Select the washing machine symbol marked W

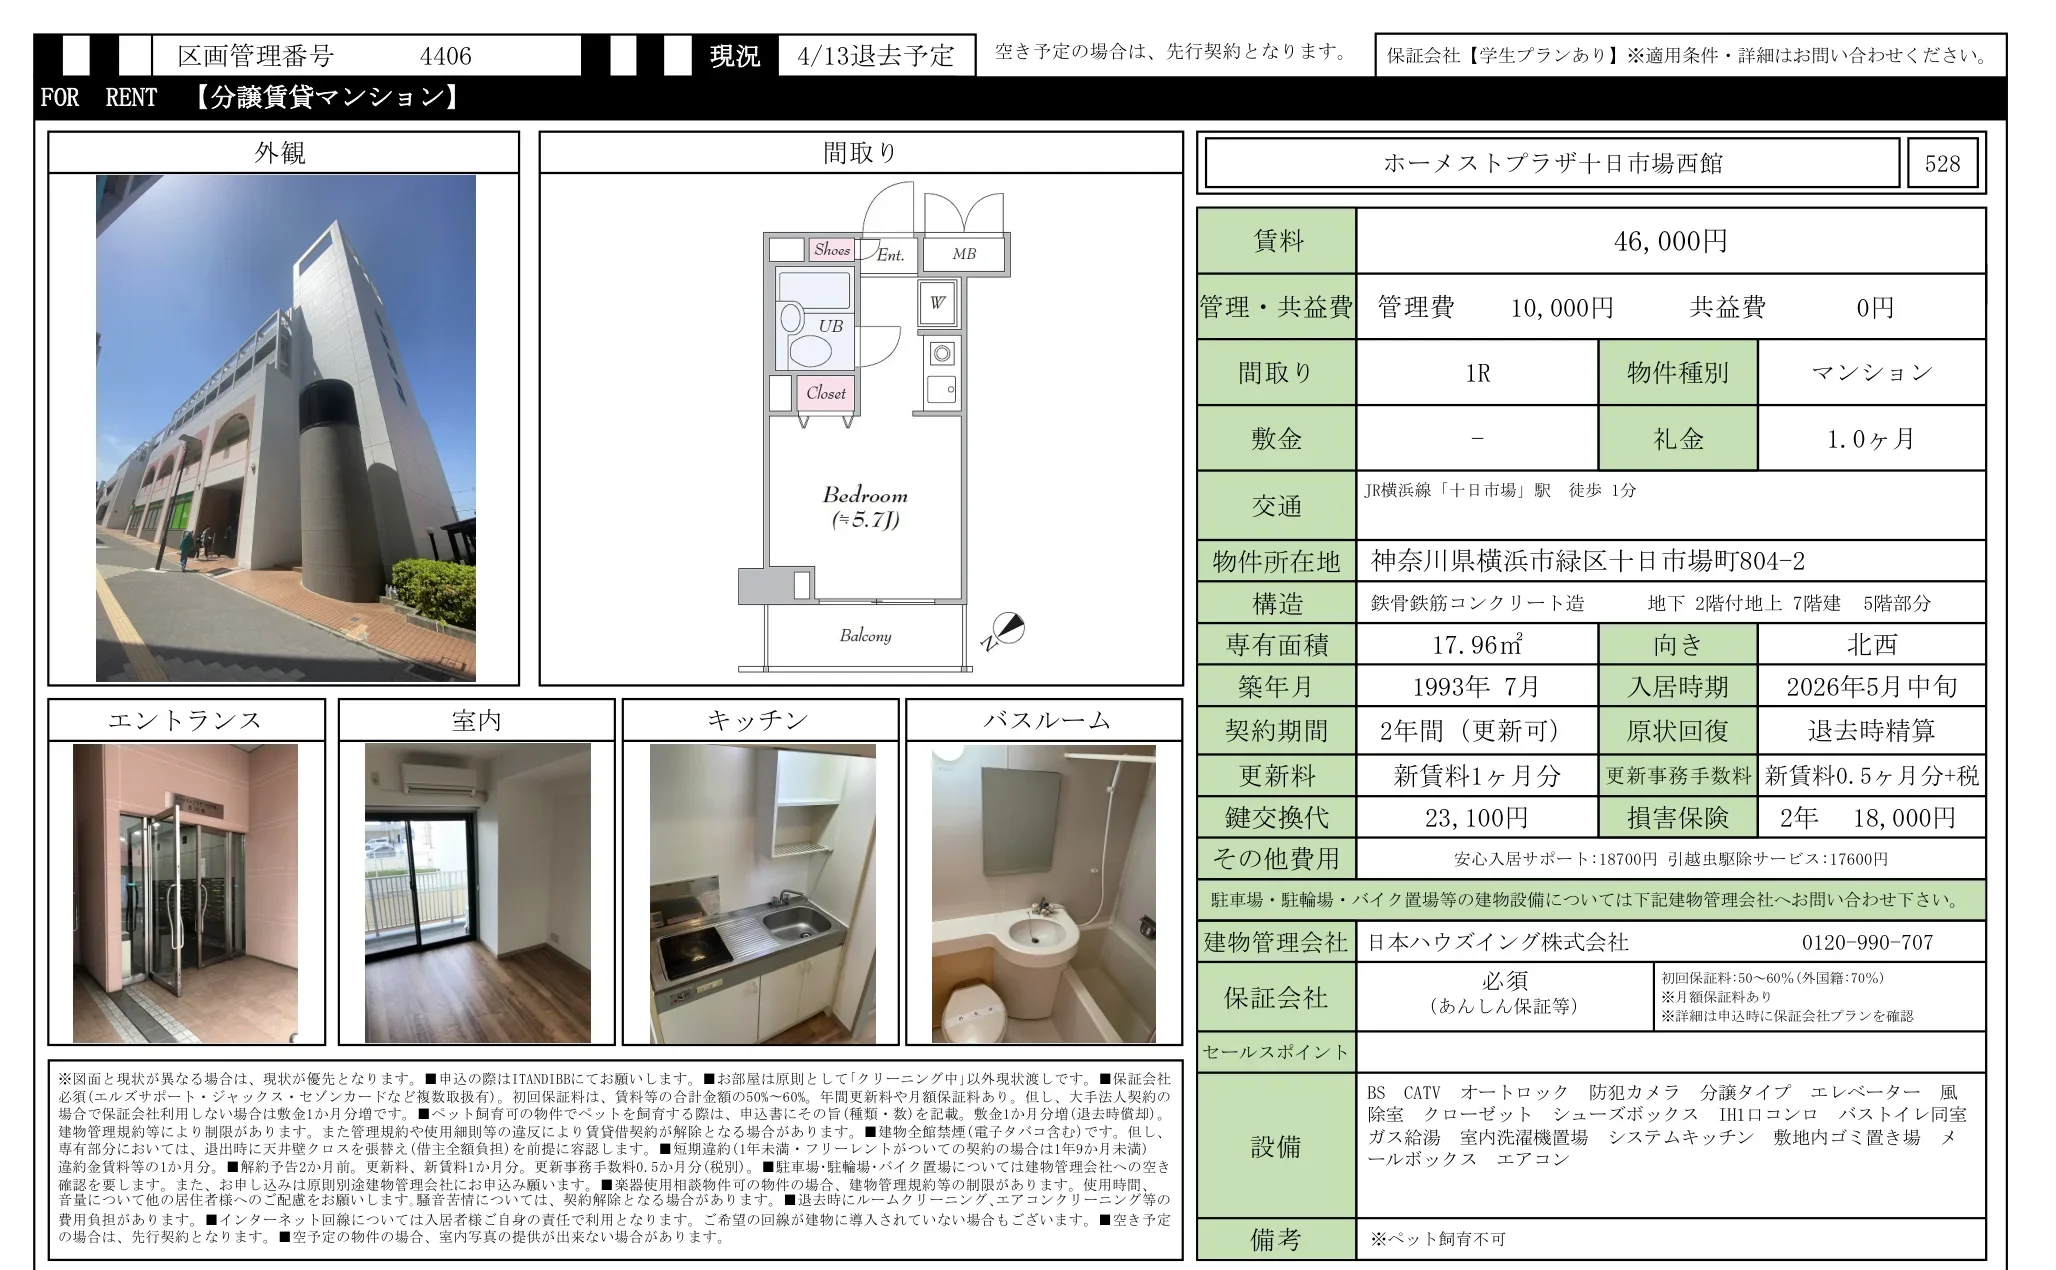click(937, 300)
